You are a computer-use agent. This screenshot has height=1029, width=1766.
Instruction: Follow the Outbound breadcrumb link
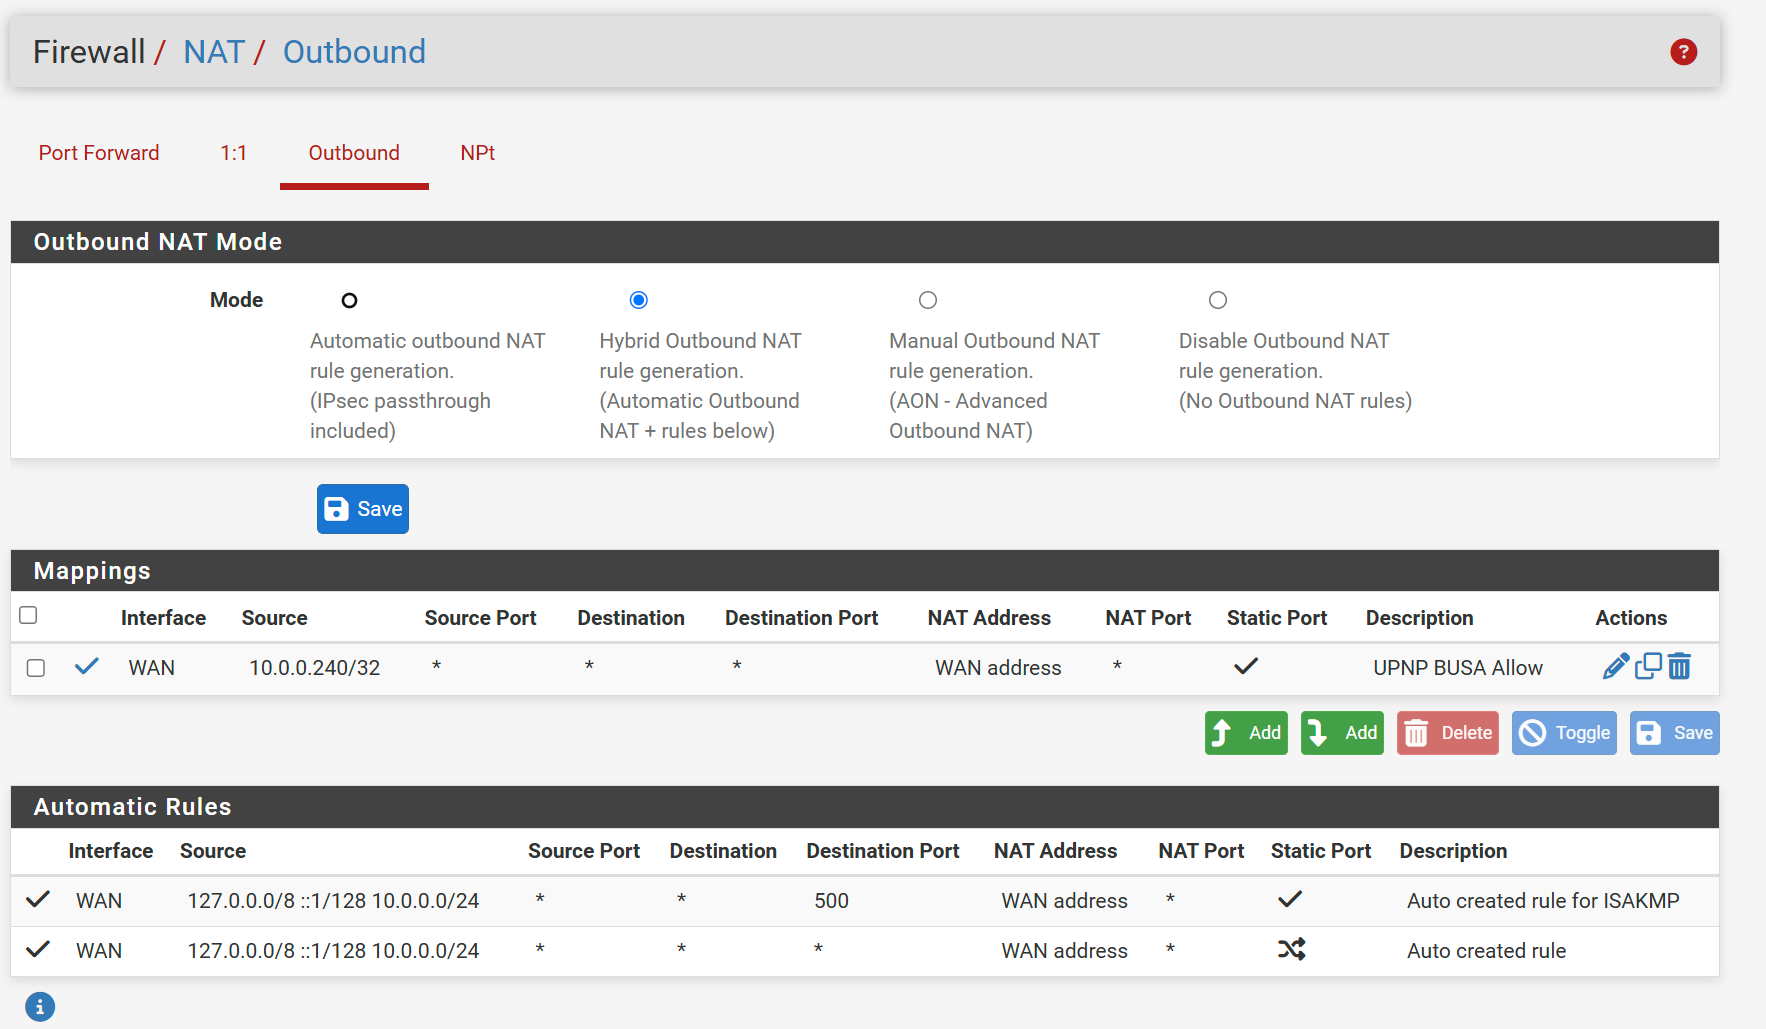354,52
